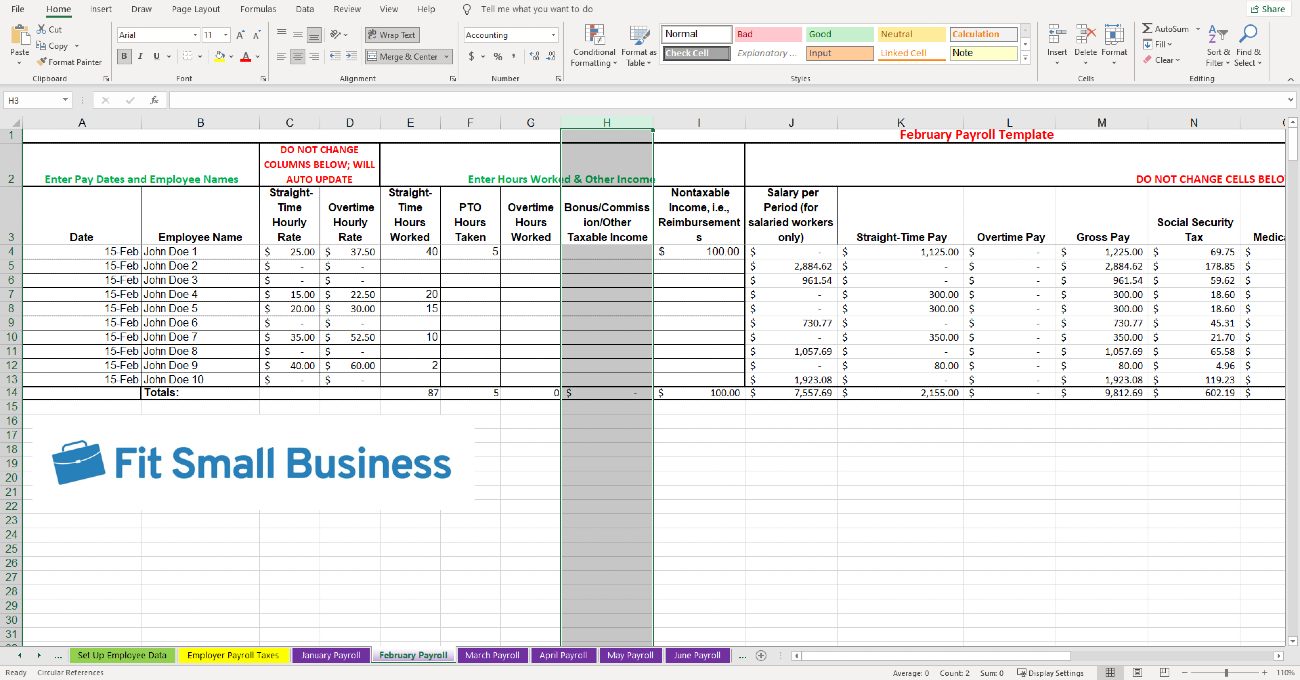1300x680 pixels.
Task: Expand the Accounting number format dropdown
Action: click(x=553, y=35)
